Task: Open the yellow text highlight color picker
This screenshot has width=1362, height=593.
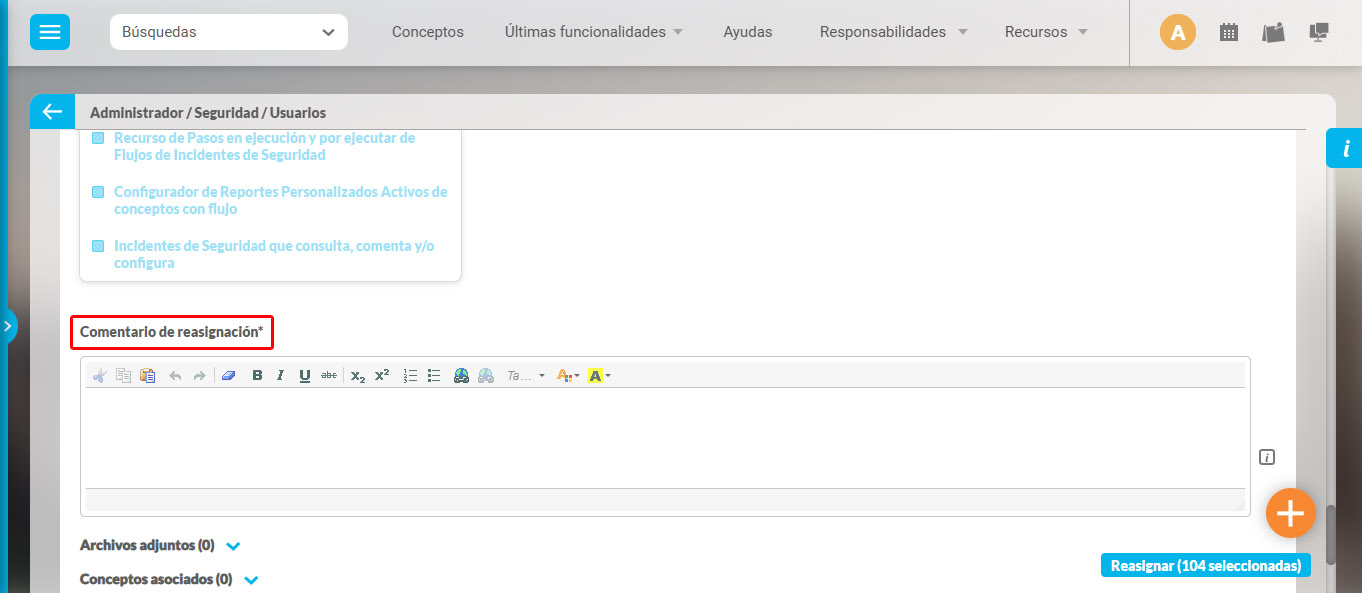Action: tap(599, 376)
